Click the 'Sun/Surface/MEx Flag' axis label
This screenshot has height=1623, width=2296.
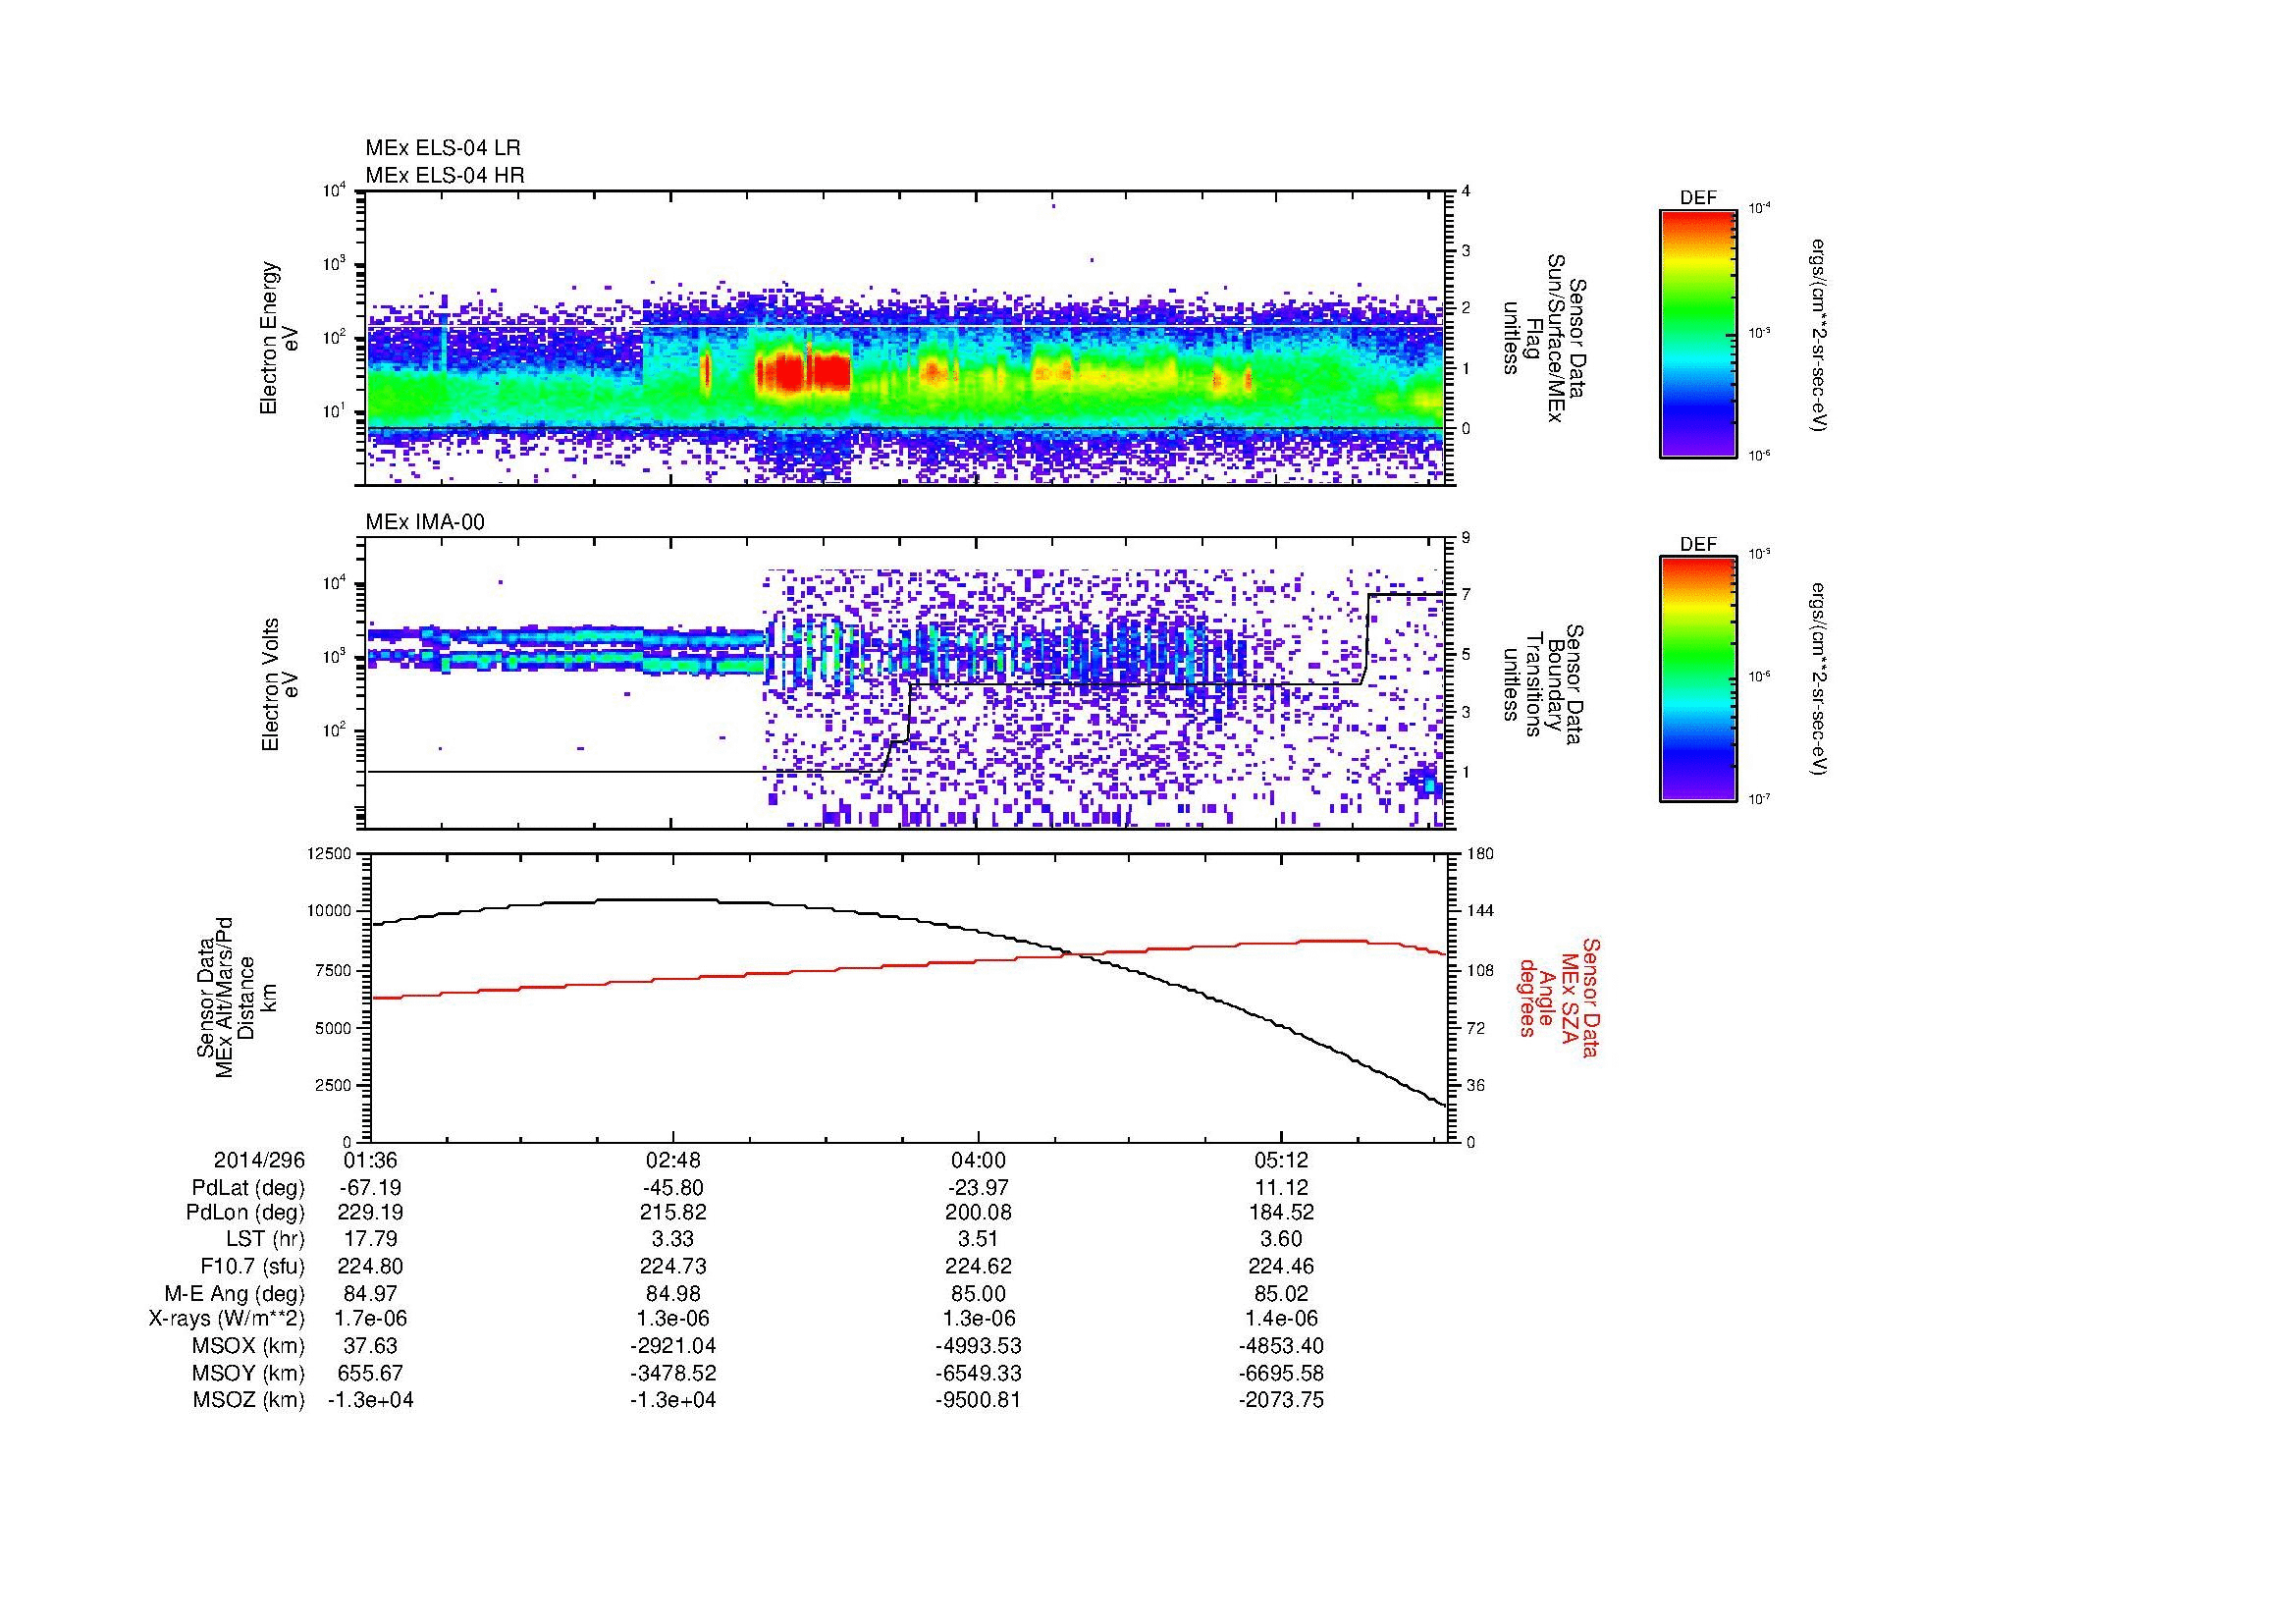click(1545, 338)
